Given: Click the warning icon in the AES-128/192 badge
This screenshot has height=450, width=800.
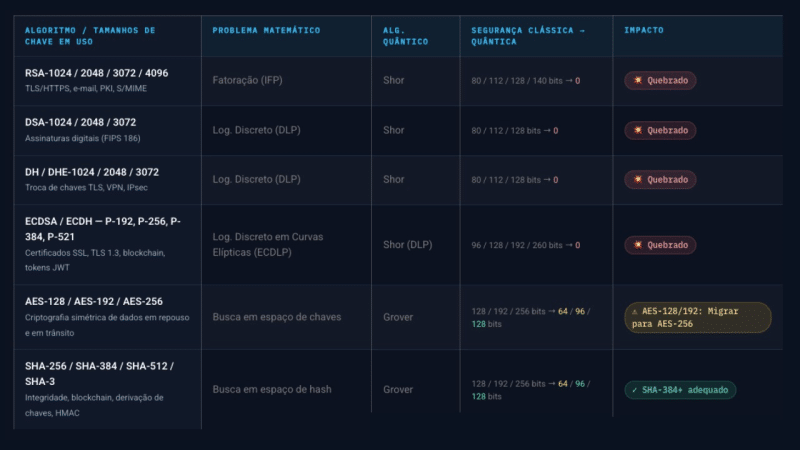Looking at the screenshot, I should click(635, 311).
